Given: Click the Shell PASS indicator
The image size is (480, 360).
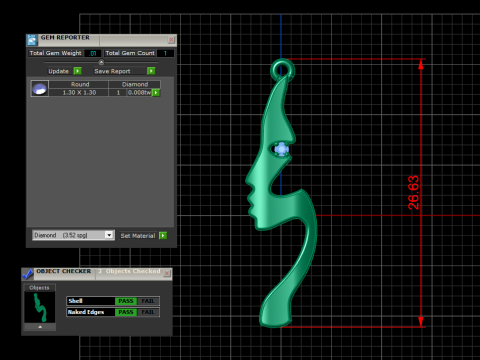Looking at the screenshot, I should coord(126,301).
